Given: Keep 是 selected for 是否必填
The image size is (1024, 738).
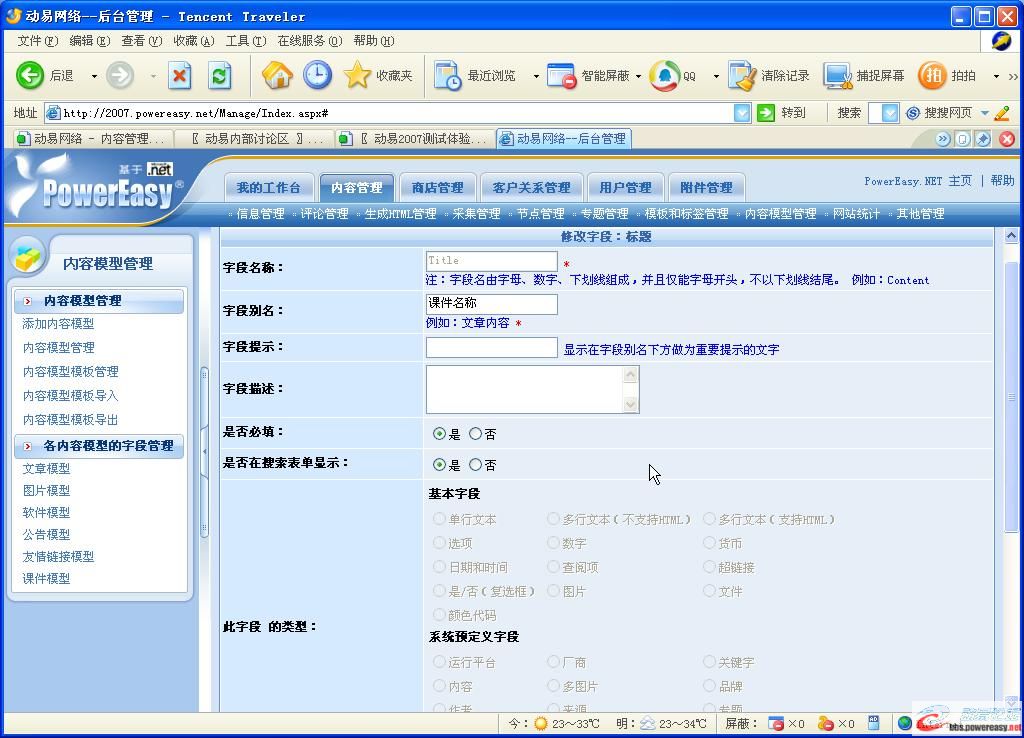Looking at the screenshot, I should (438, 434).
